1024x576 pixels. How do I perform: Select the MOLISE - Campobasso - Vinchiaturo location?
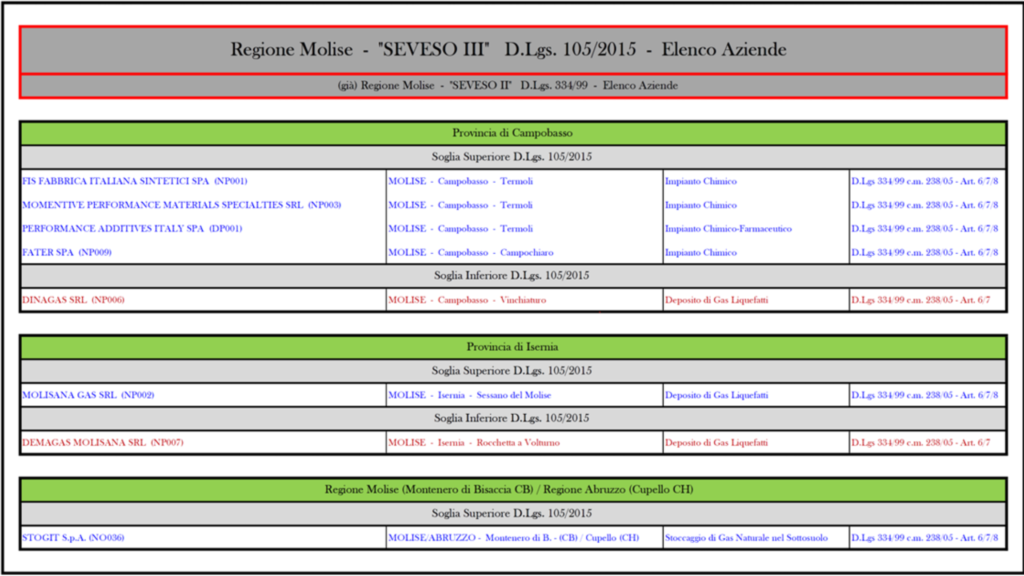[467, 300]
